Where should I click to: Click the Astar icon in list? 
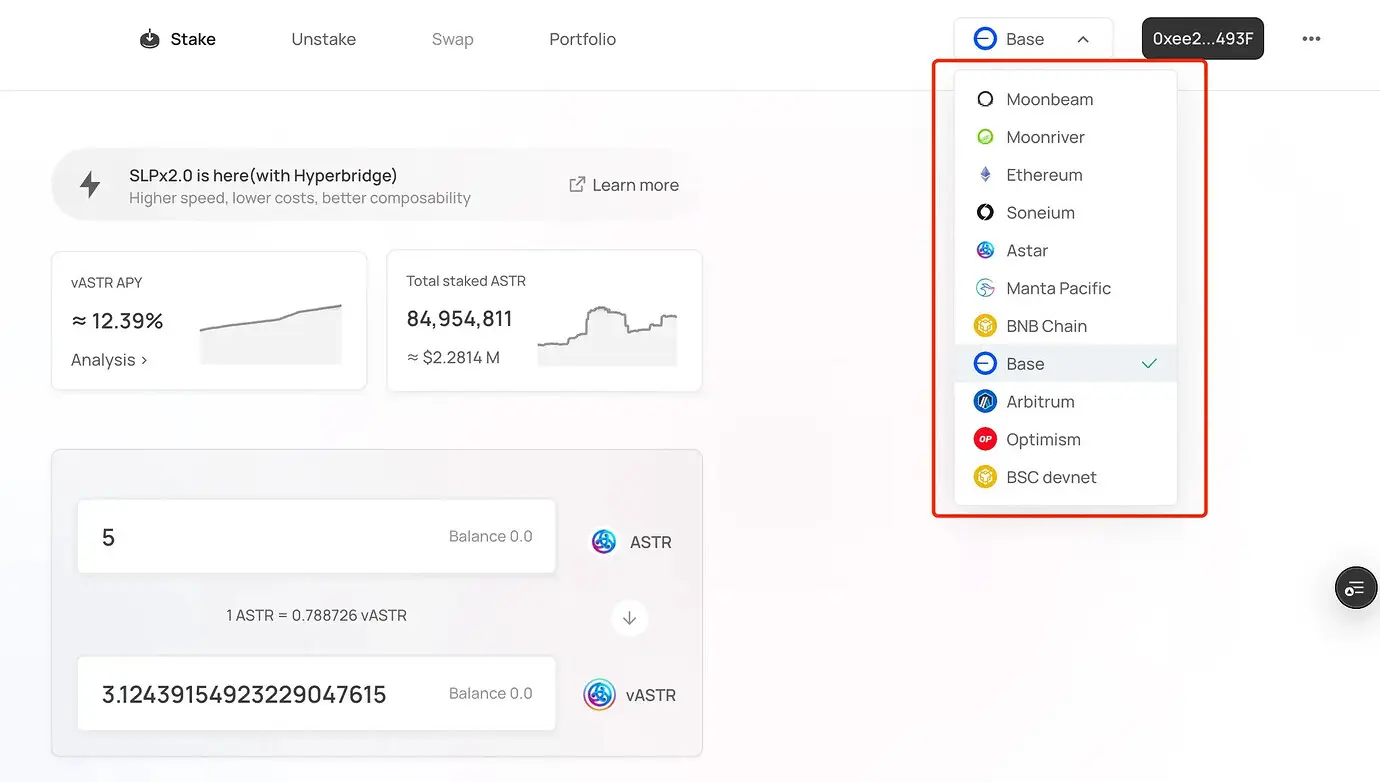[x=985, y=251]
